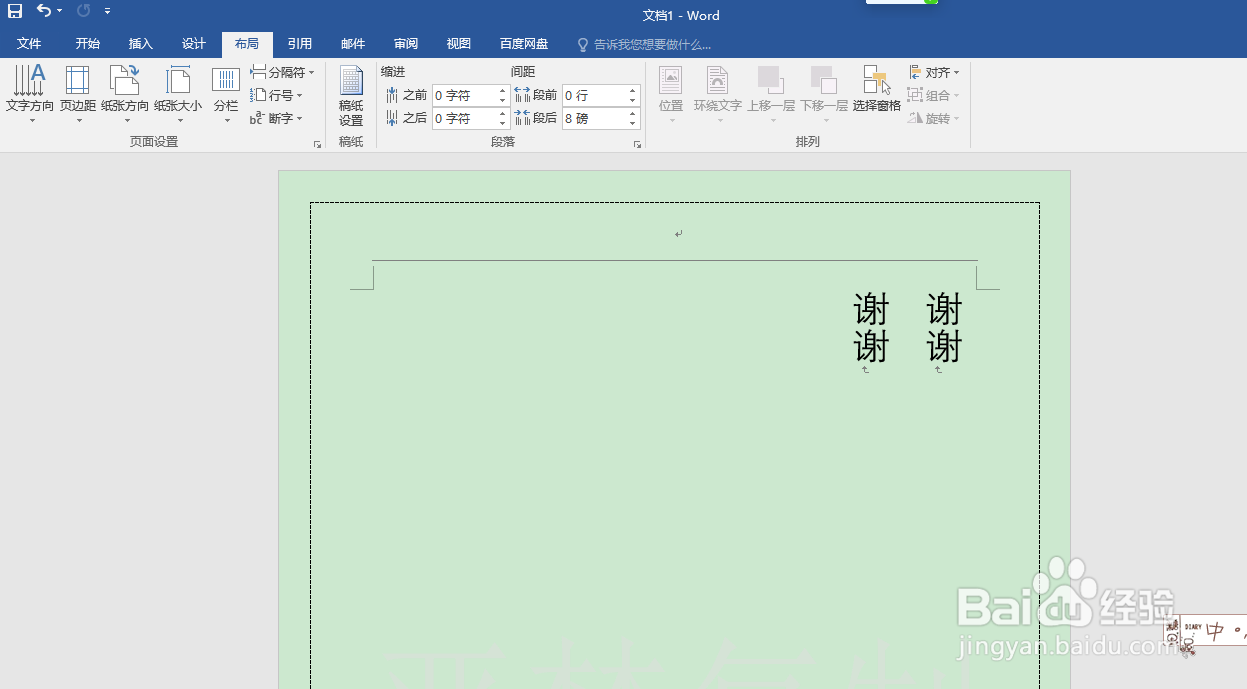Switch to the 审阅 tab
Screen dimensions: 1247x689
[406, 44]
